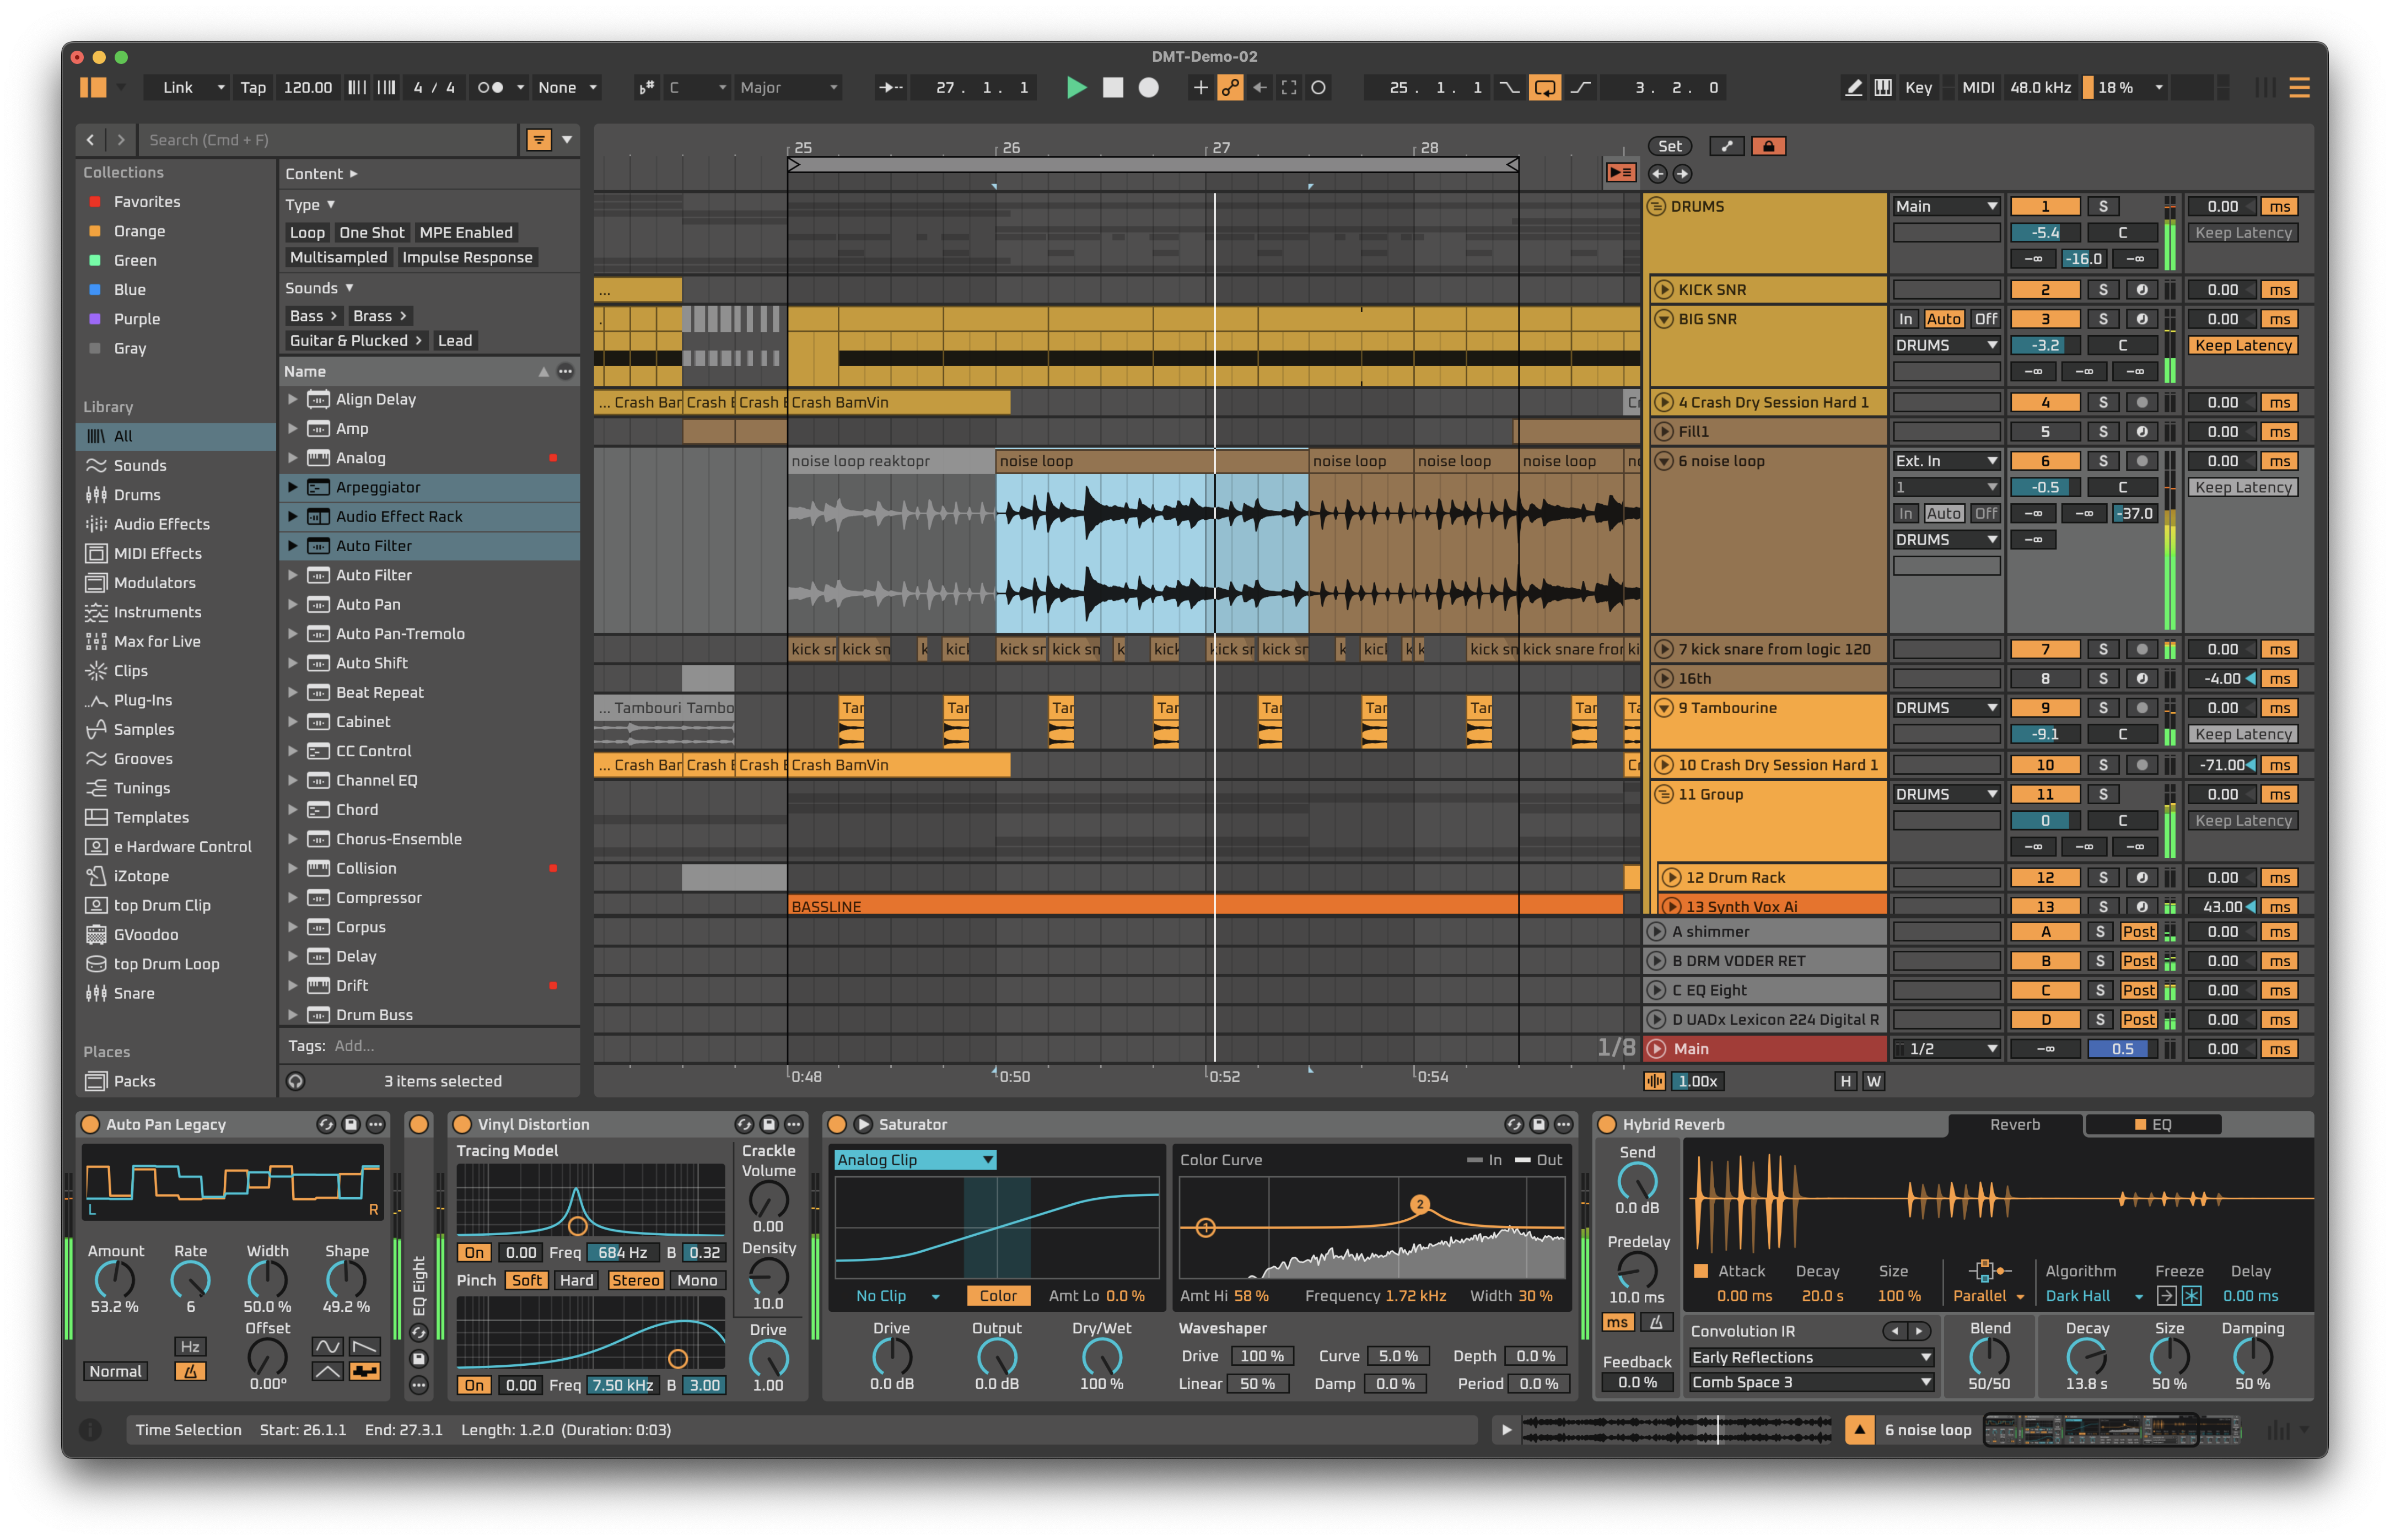
Task: Toggle the browser filter icon
Action: 538,140
